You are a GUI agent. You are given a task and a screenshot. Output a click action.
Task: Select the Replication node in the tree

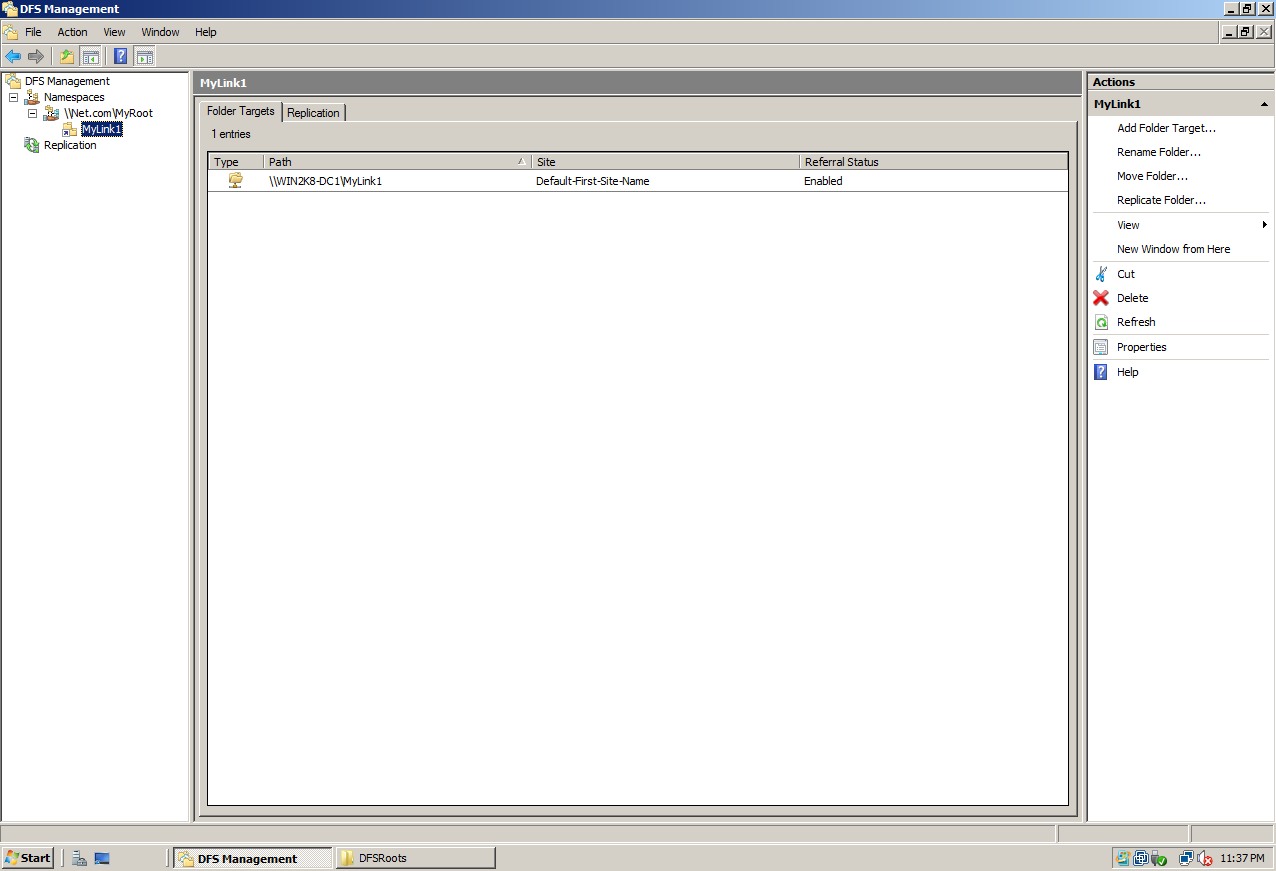coord(69,144)
